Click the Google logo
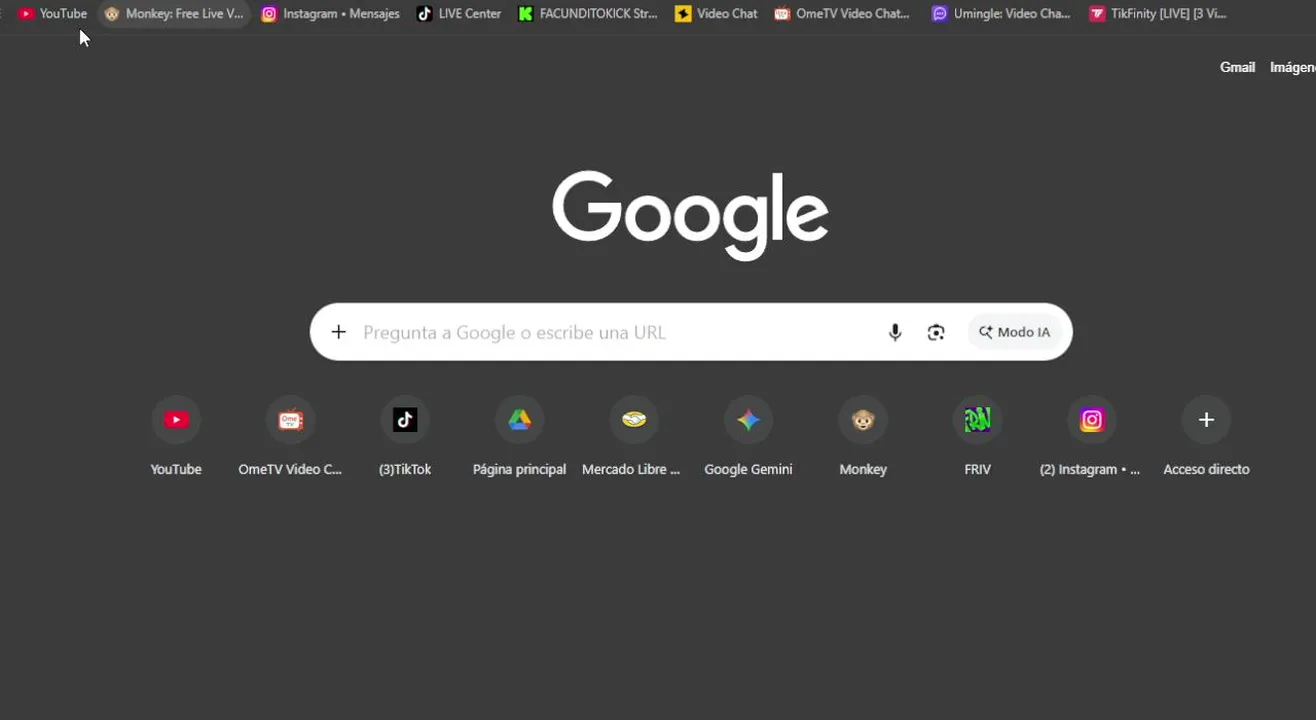1316x720 pixels. tap(690, 214)
